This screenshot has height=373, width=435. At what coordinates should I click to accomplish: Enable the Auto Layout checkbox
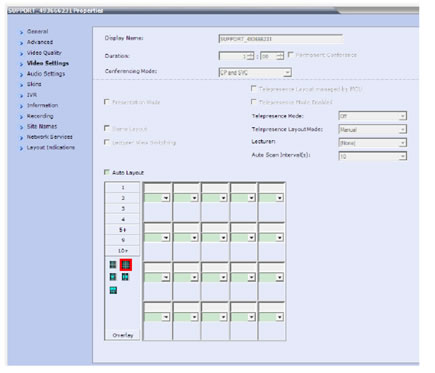(x=107, y=172)
